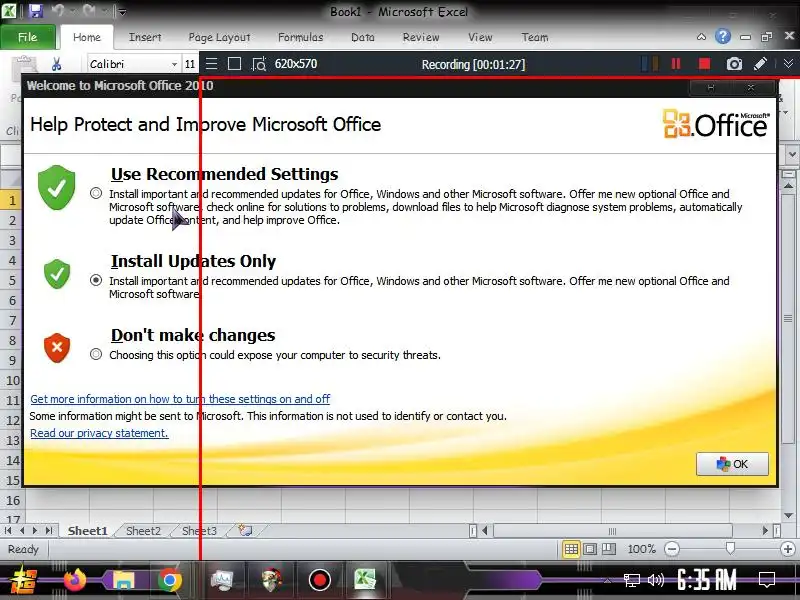This screenshot has width=800, height=600.
Task: Open Customize Quick Access Toolbar dropdown
Action: (122, 11)
